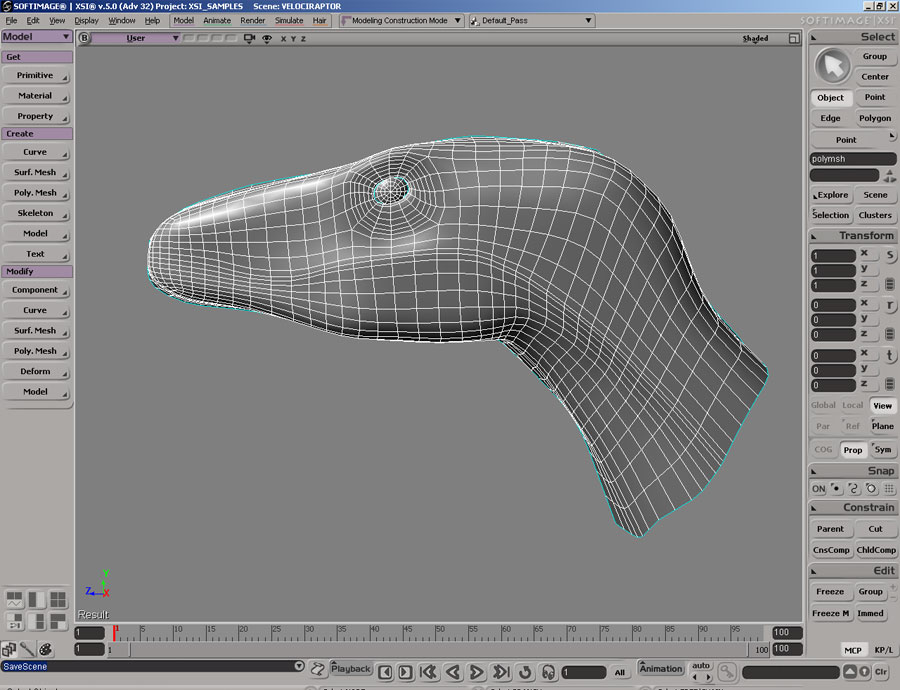Click the Explore button
Screen dimensions: 900x690
(831, 195)
